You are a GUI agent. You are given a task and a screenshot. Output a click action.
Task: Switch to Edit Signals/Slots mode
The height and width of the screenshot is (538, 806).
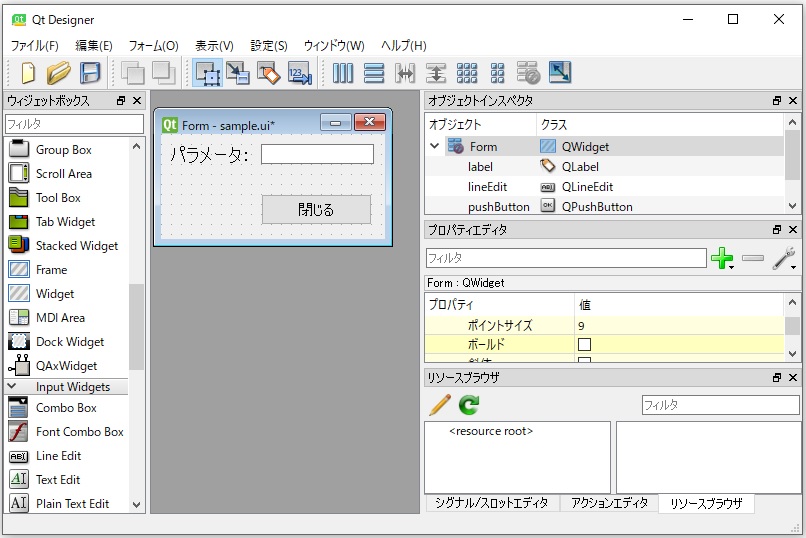pyautogui.click(x=237, y=72)
